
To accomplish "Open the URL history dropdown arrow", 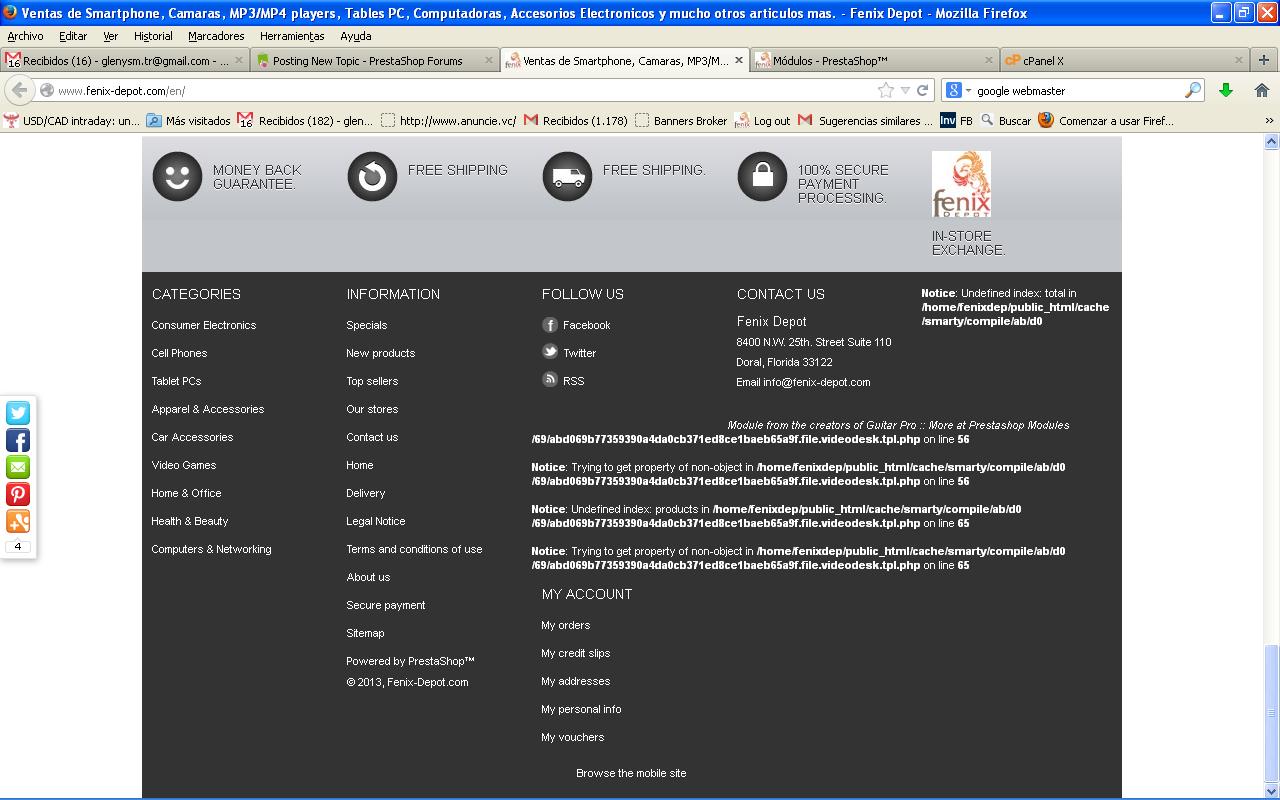I will click(905, 90).
